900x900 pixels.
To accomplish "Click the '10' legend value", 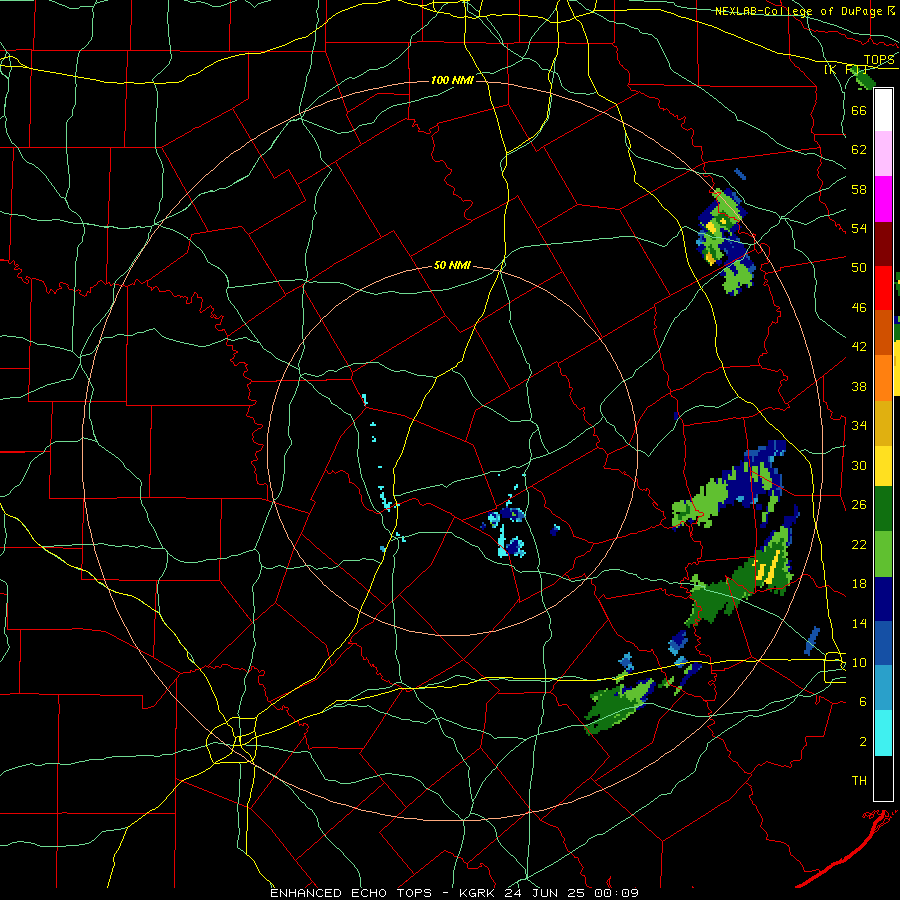I will [859, 662].
